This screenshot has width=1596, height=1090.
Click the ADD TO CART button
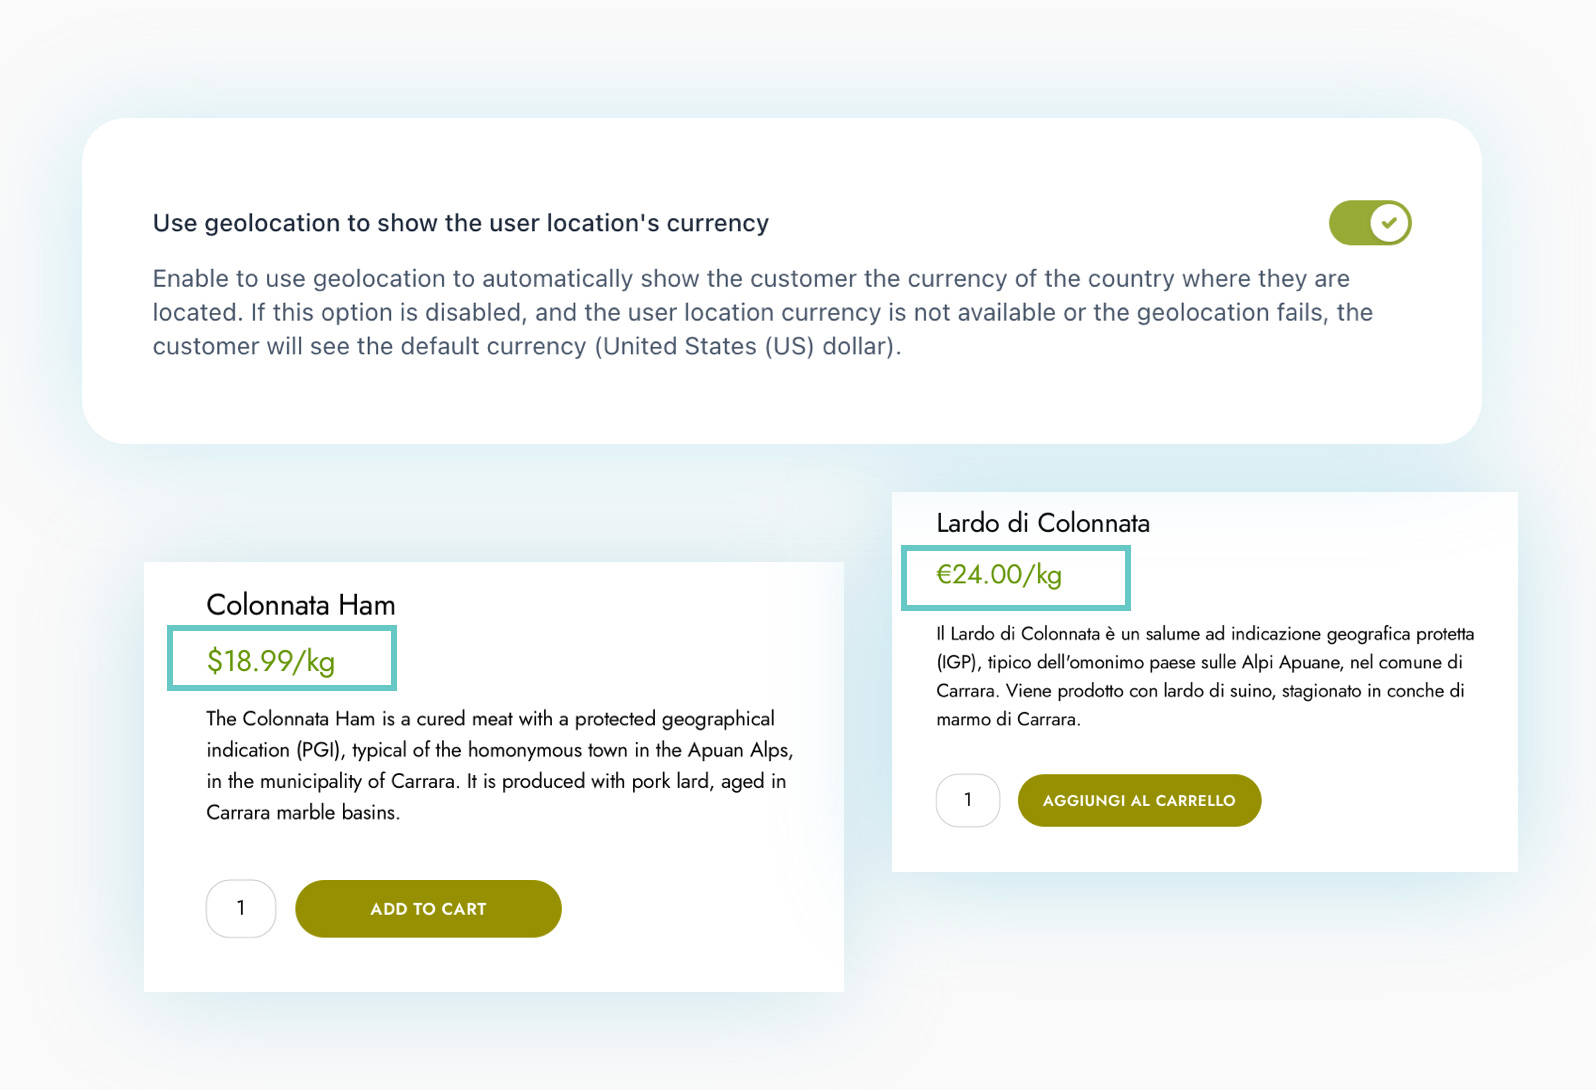[427, 908]
